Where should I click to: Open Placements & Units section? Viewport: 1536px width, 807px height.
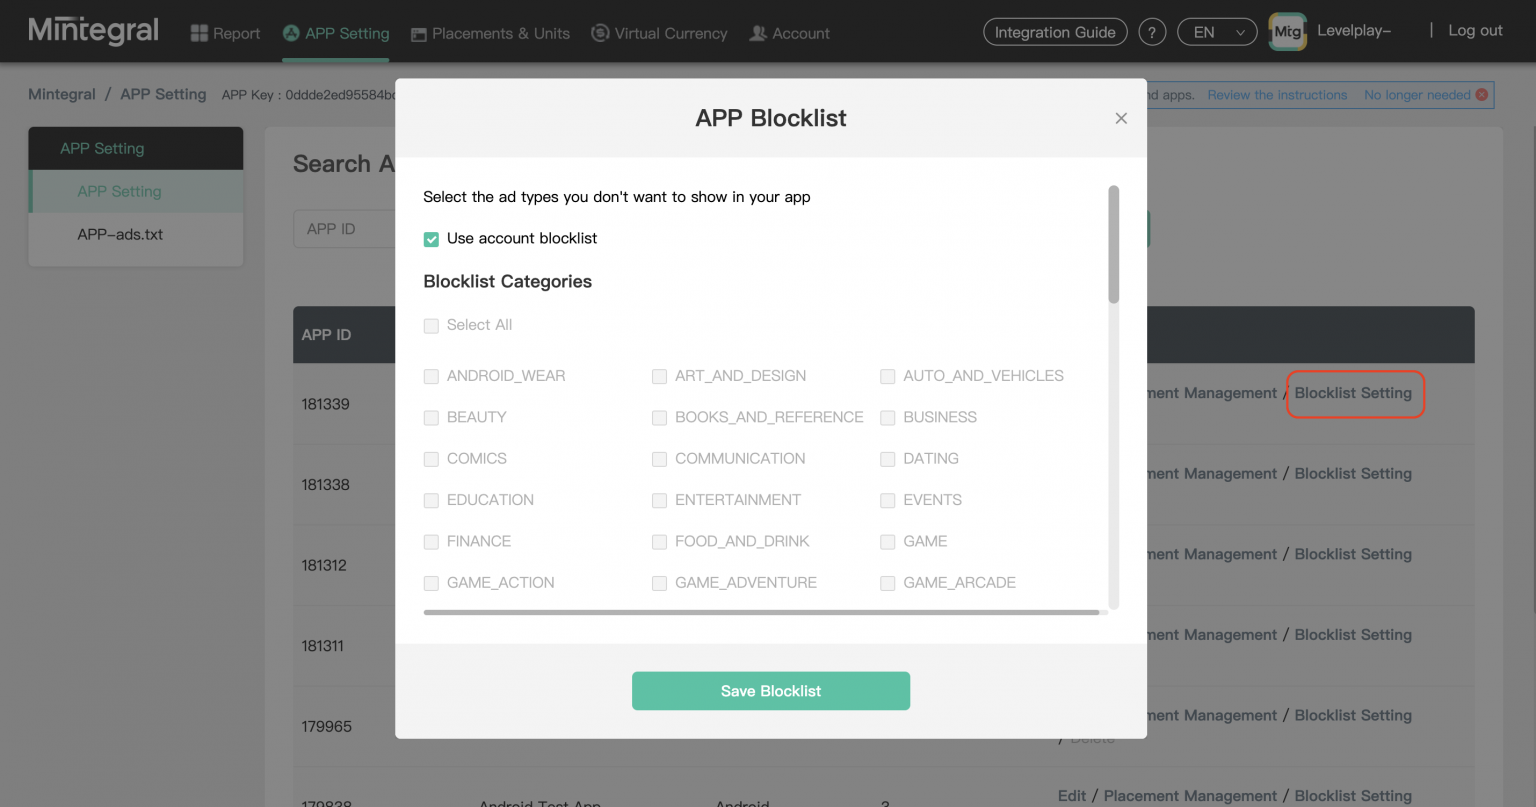419,32
